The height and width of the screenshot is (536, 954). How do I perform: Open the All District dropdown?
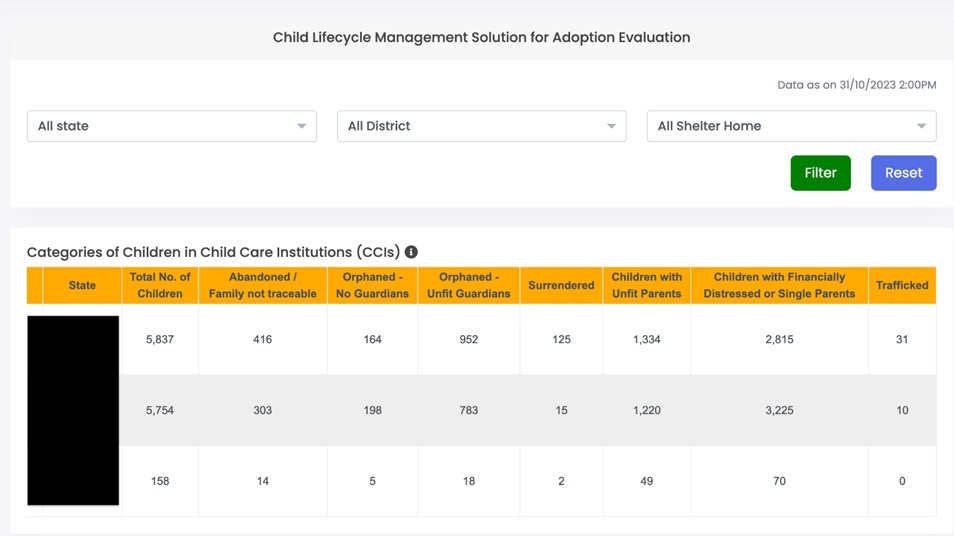point(481,126)
